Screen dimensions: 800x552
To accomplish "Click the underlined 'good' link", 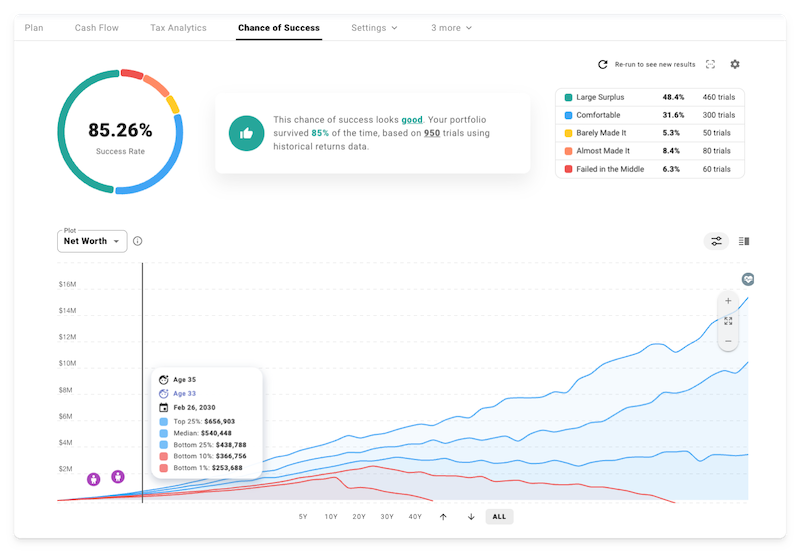I will click(412, 120).
